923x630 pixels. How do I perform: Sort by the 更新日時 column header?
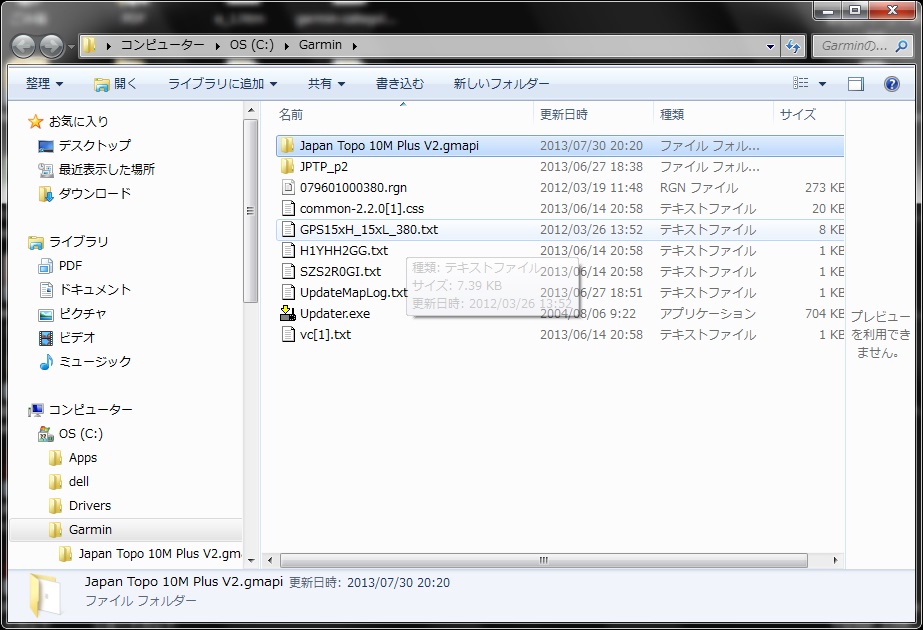(593, 114)
